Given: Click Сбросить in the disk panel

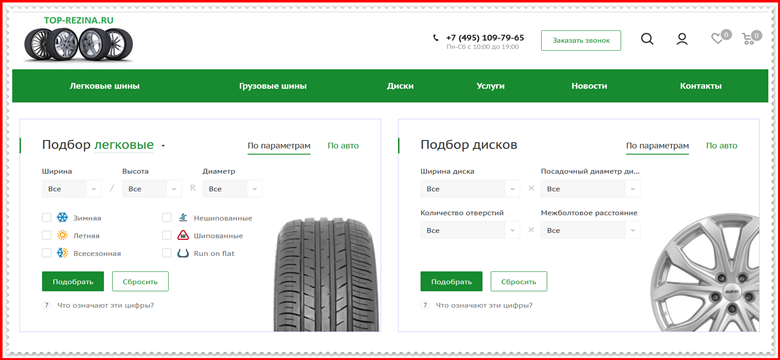Looking at the screenshot, I should pyautogui.click(x=519, y=281).
